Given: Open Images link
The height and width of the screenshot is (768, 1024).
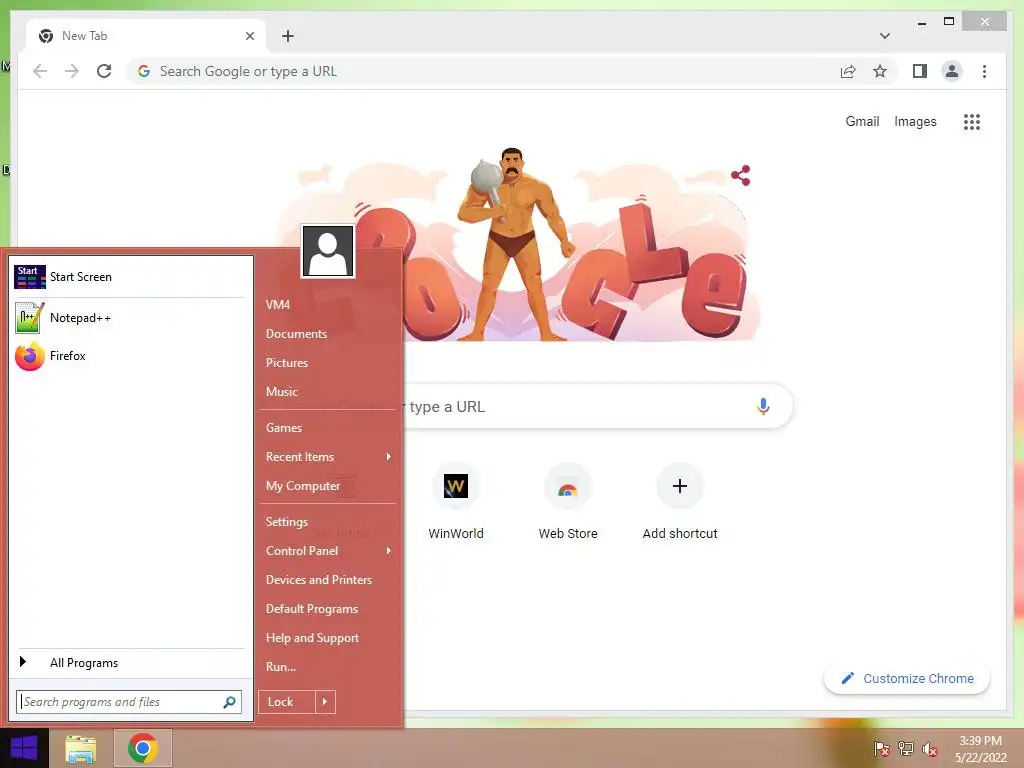Looking at the screenshot, I should tap(915, 121).
